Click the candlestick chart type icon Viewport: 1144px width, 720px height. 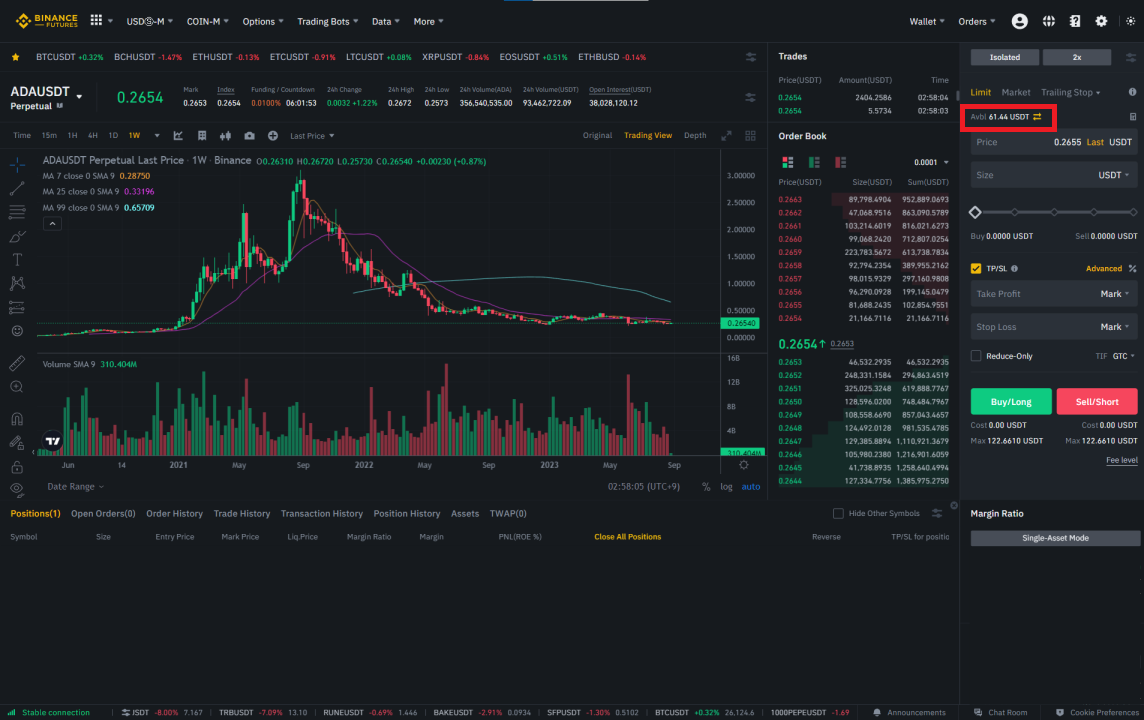225,136
